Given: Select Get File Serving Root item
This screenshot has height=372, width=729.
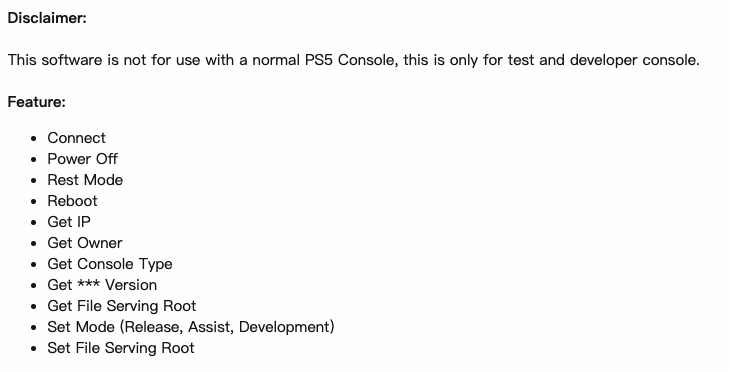Looking at the screenshot, I should 121,306.
